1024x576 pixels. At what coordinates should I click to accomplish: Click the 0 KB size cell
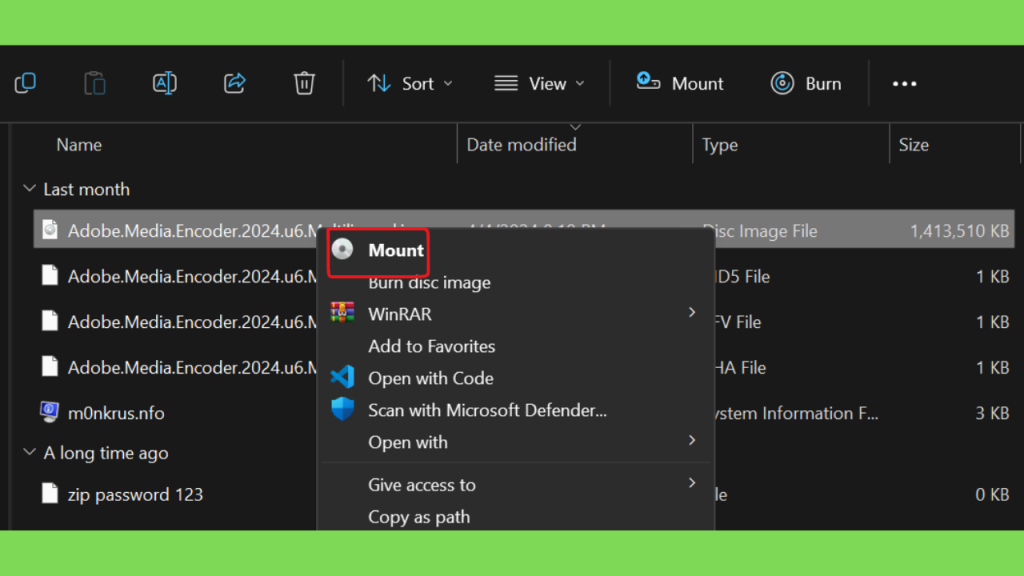pyautogui.click(x=992, y=494)
